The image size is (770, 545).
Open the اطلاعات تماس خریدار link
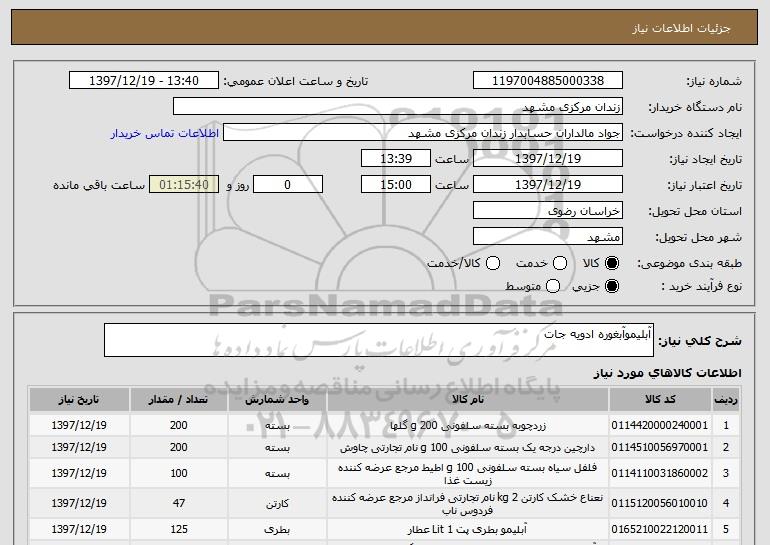click(165, 133)
